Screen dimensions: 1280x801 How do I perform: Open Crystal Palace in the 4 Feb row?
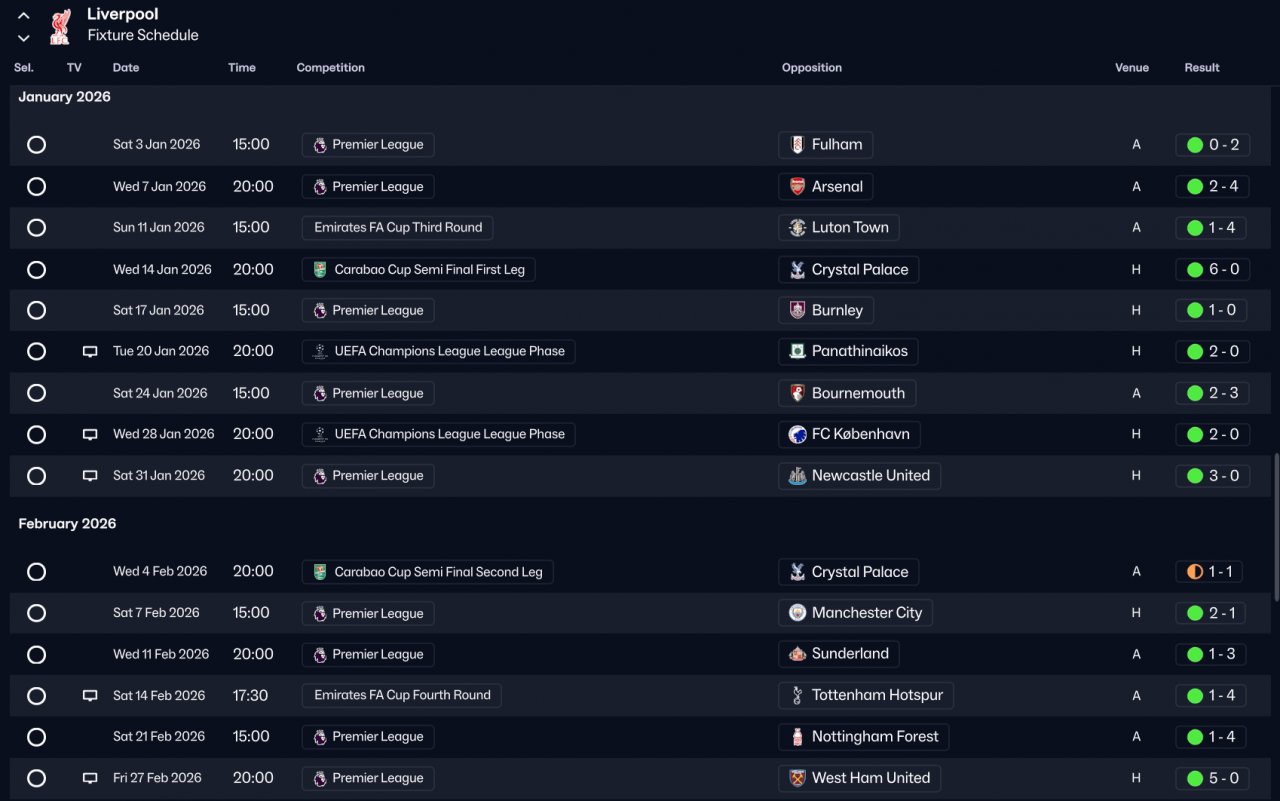click(848, 572)
